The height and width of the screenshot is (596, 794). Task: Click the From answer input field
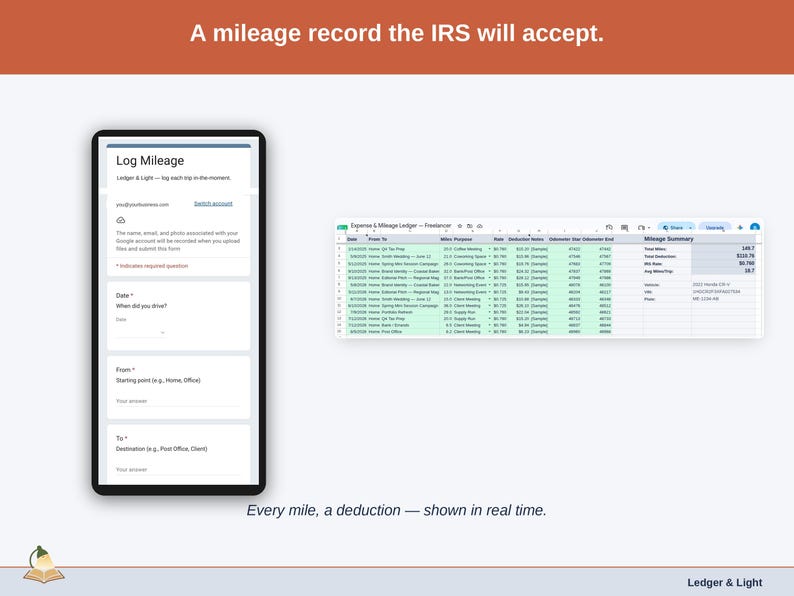pos(178,401)
